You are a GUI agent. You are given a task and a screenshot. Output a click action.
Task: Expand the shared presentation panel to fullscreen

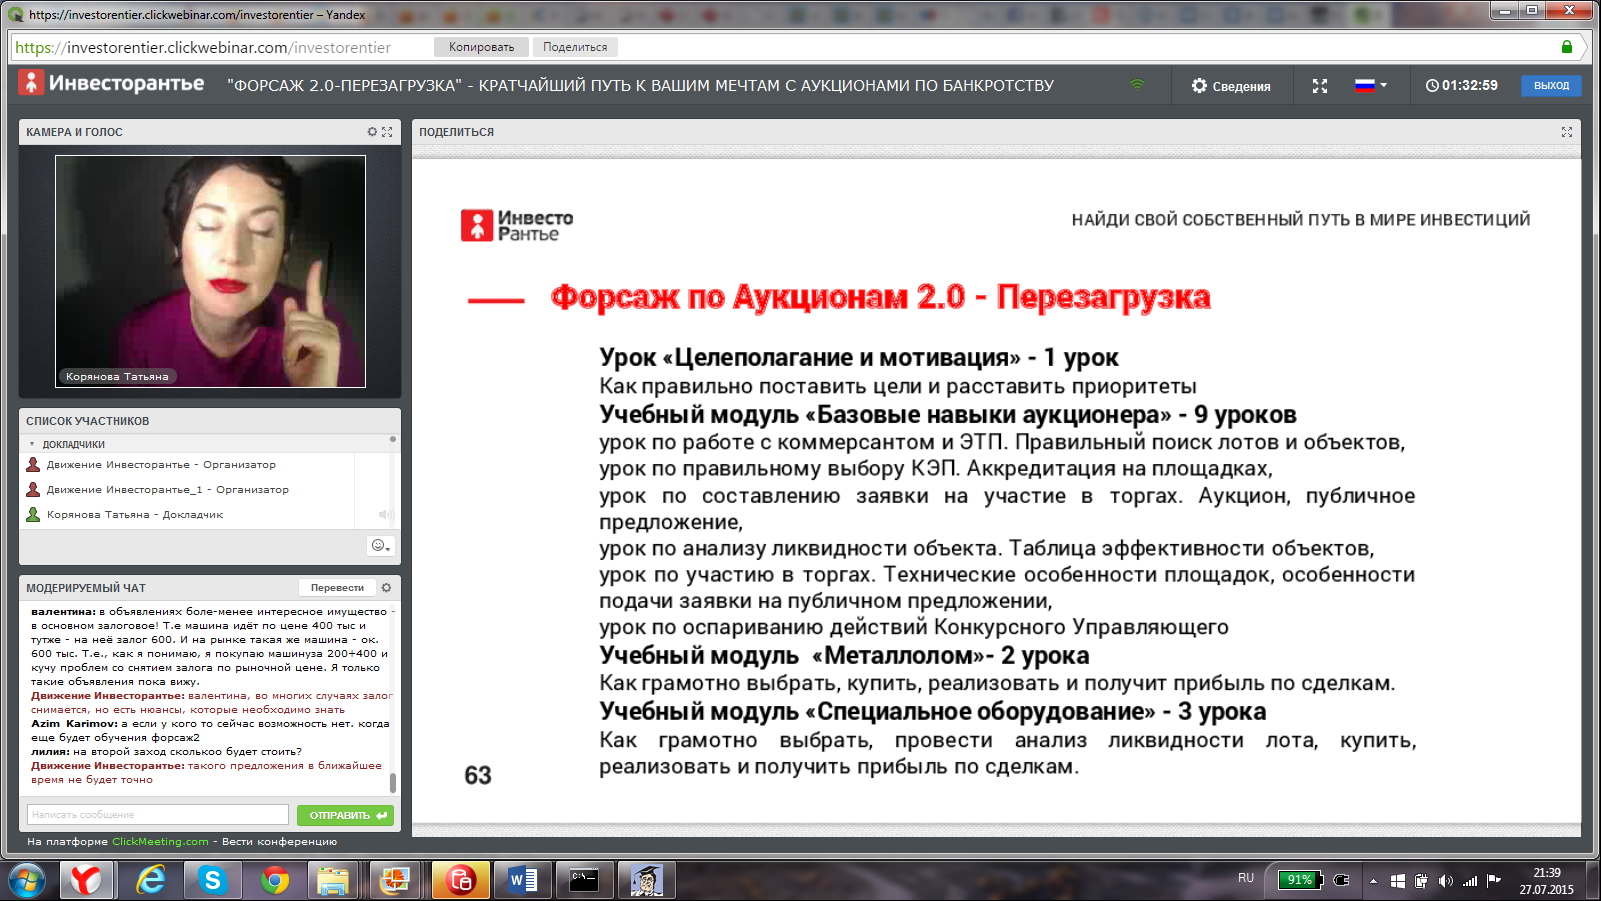[x=1566, y=132]
